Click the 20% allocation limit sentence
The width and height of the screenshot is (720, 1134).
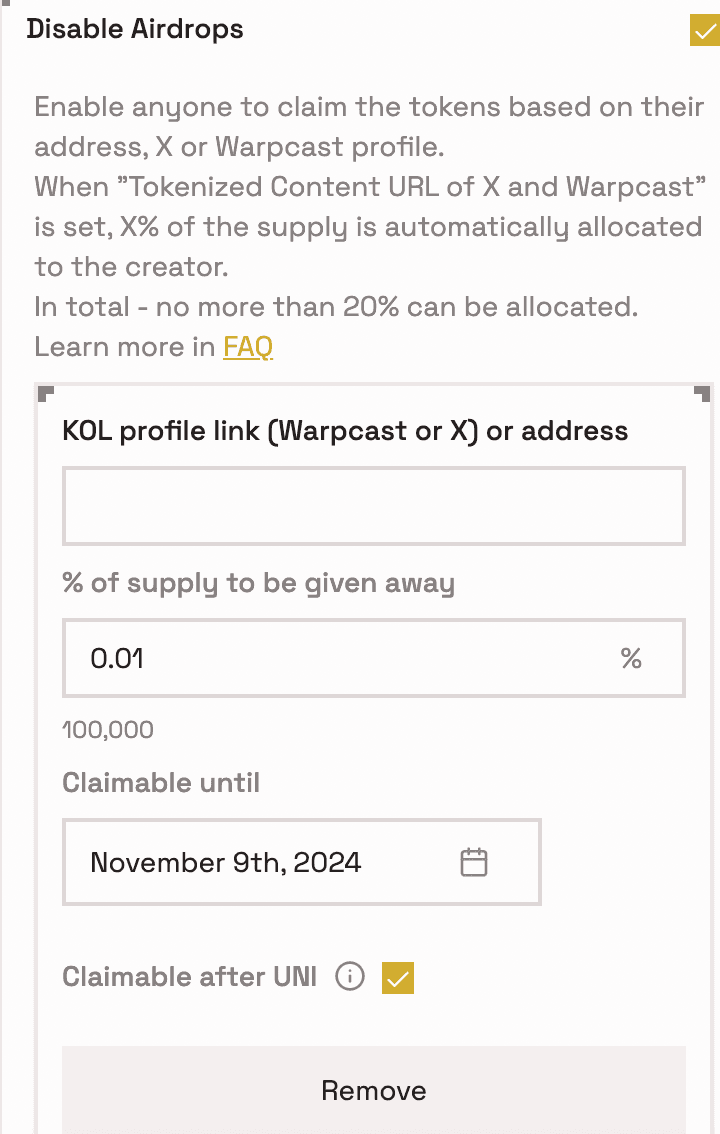(x=336, y=307)
